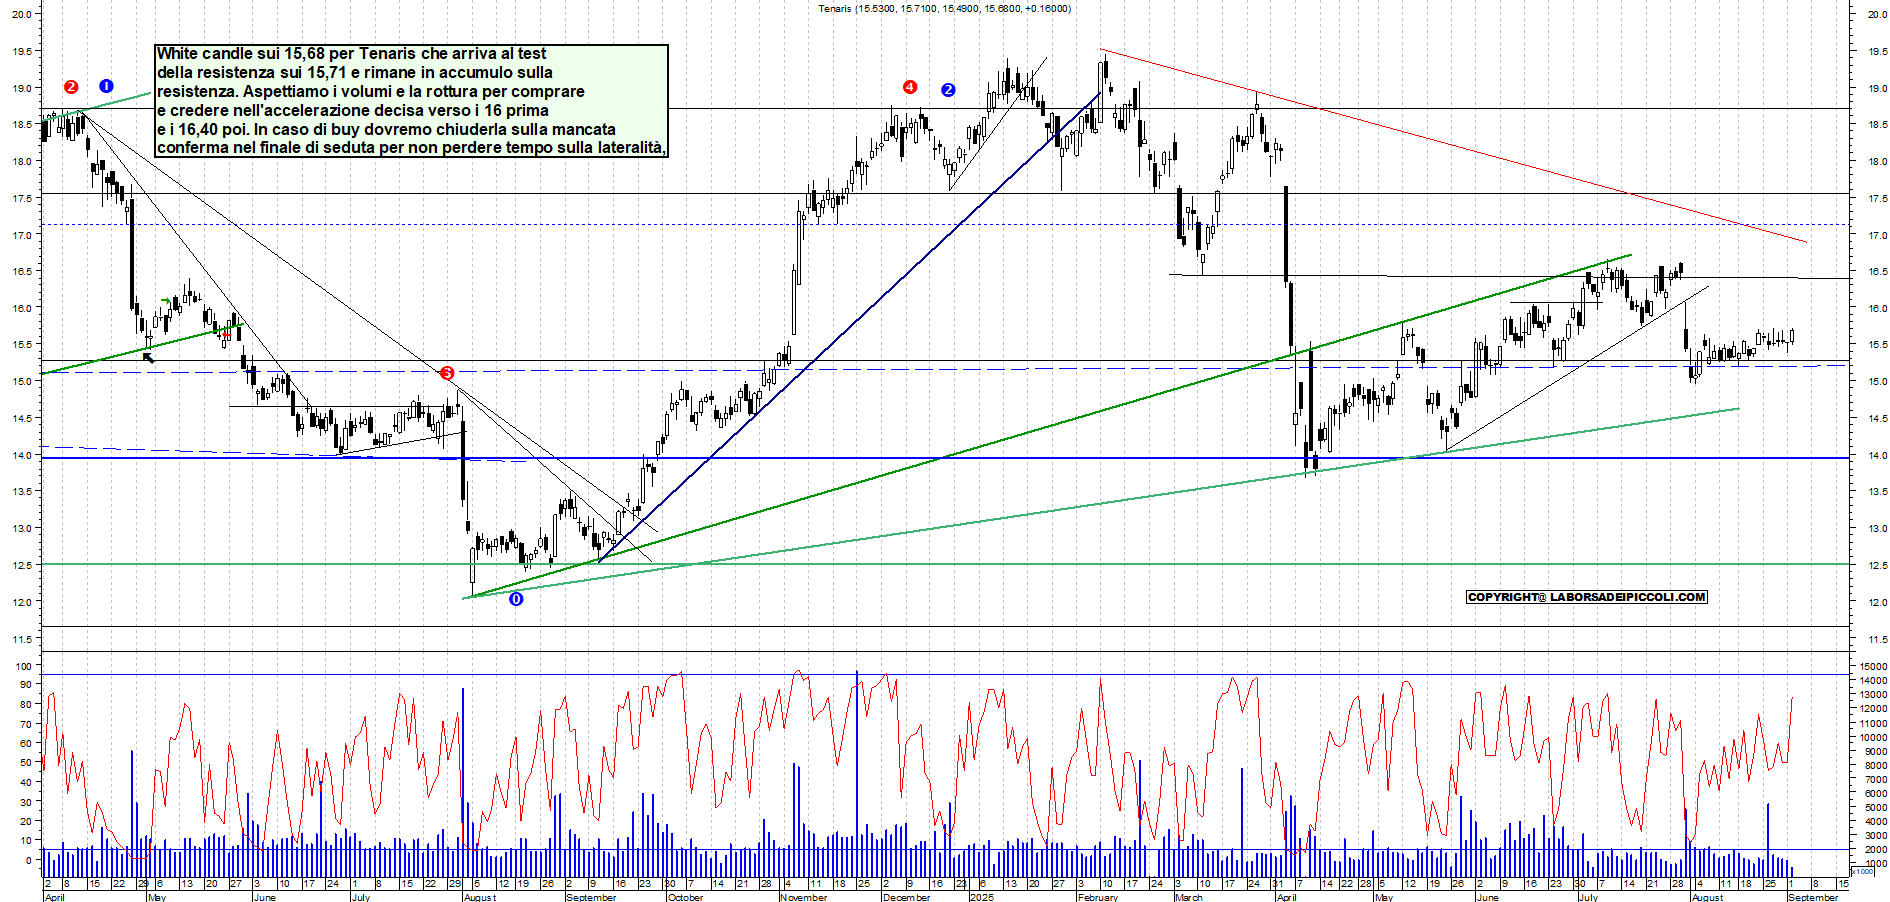Click 19.5 on the left price axis
Image resolution: width=1890 pixels, height=902 pixels.
coord(22,51)
